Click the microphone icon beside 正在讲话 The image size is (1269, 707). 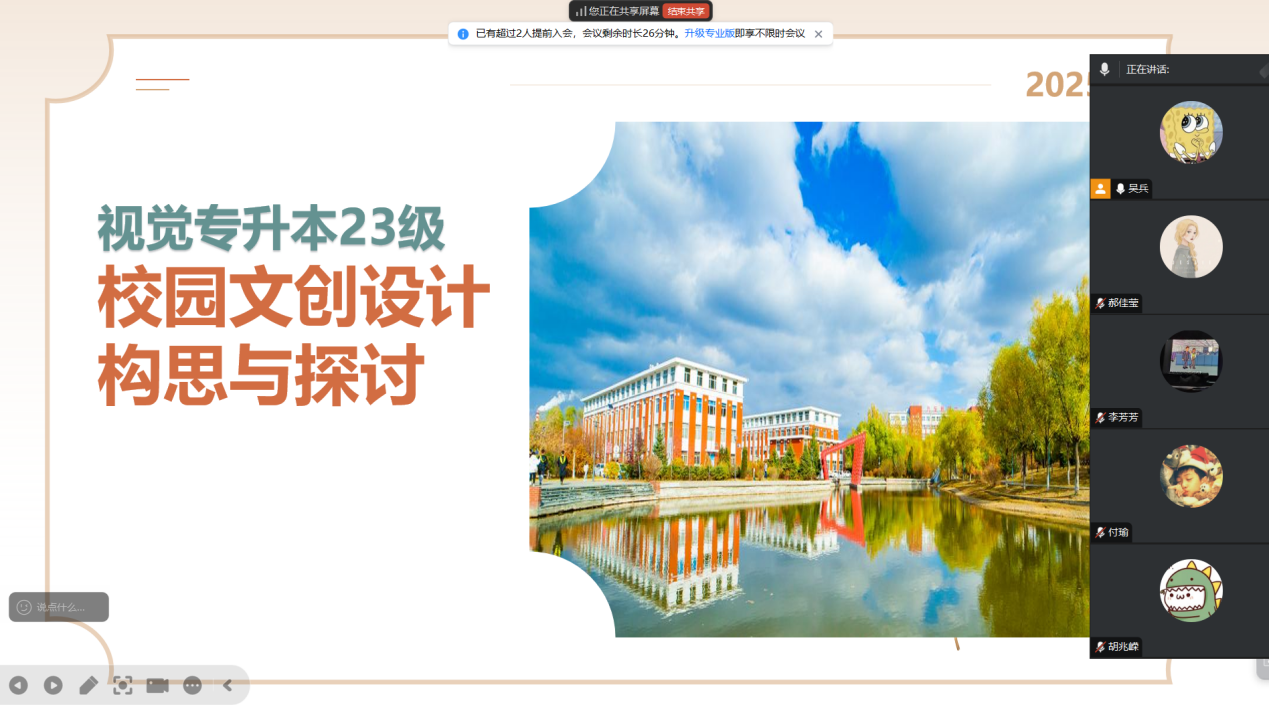(x=1104, y=69)
